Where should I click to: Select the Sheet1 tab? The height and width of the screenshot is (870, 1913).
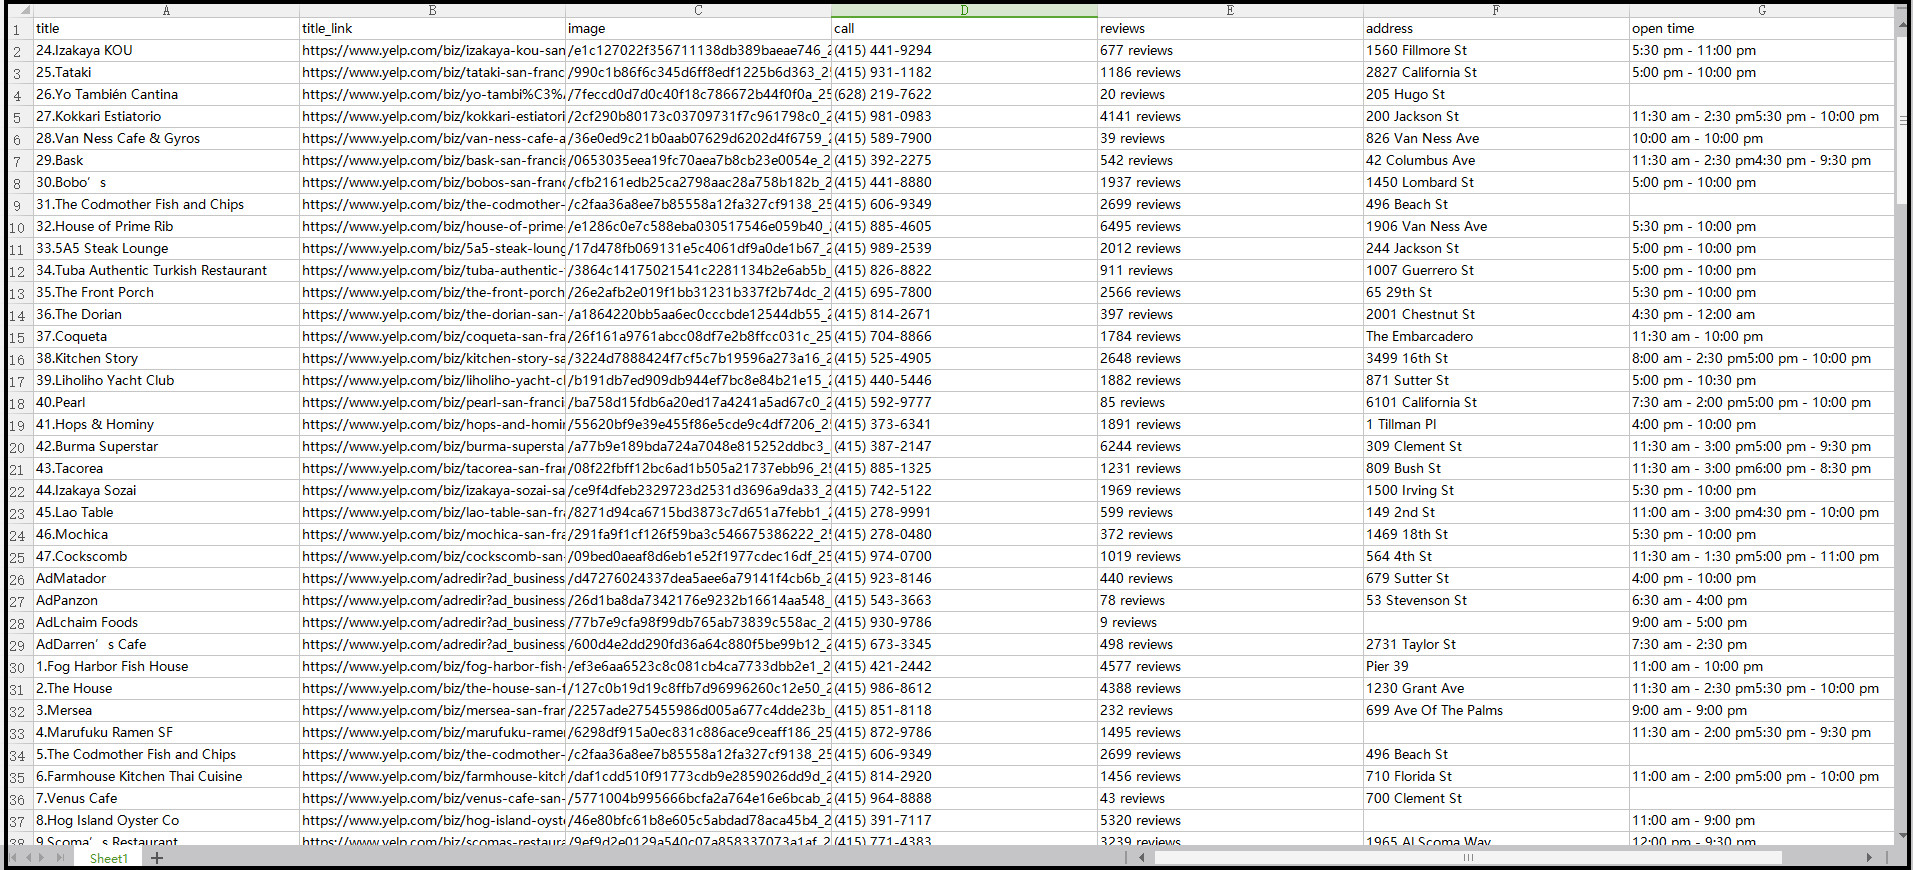point(108,858)
